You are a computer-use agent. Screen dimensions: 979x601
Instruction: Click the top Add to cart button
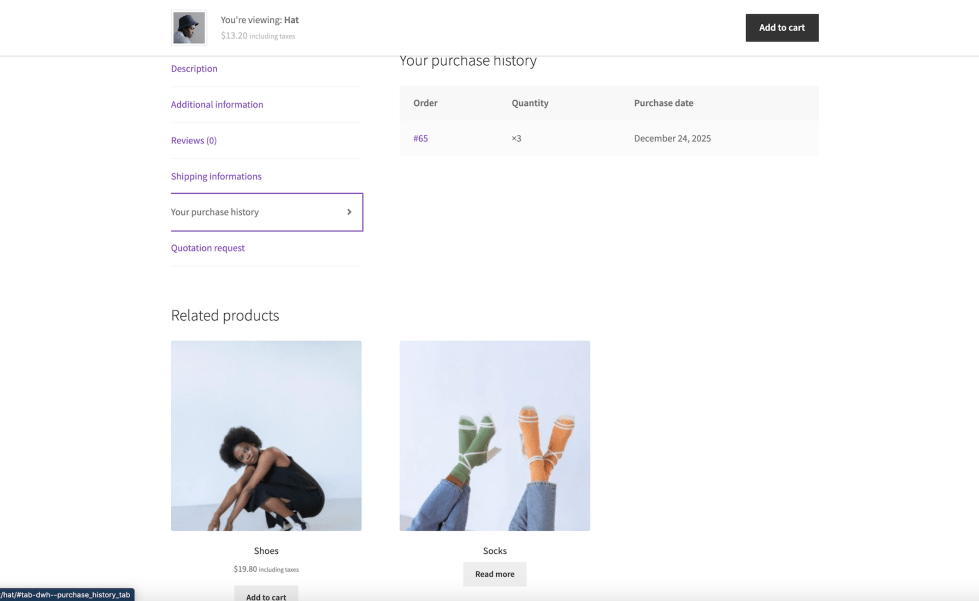781,28
